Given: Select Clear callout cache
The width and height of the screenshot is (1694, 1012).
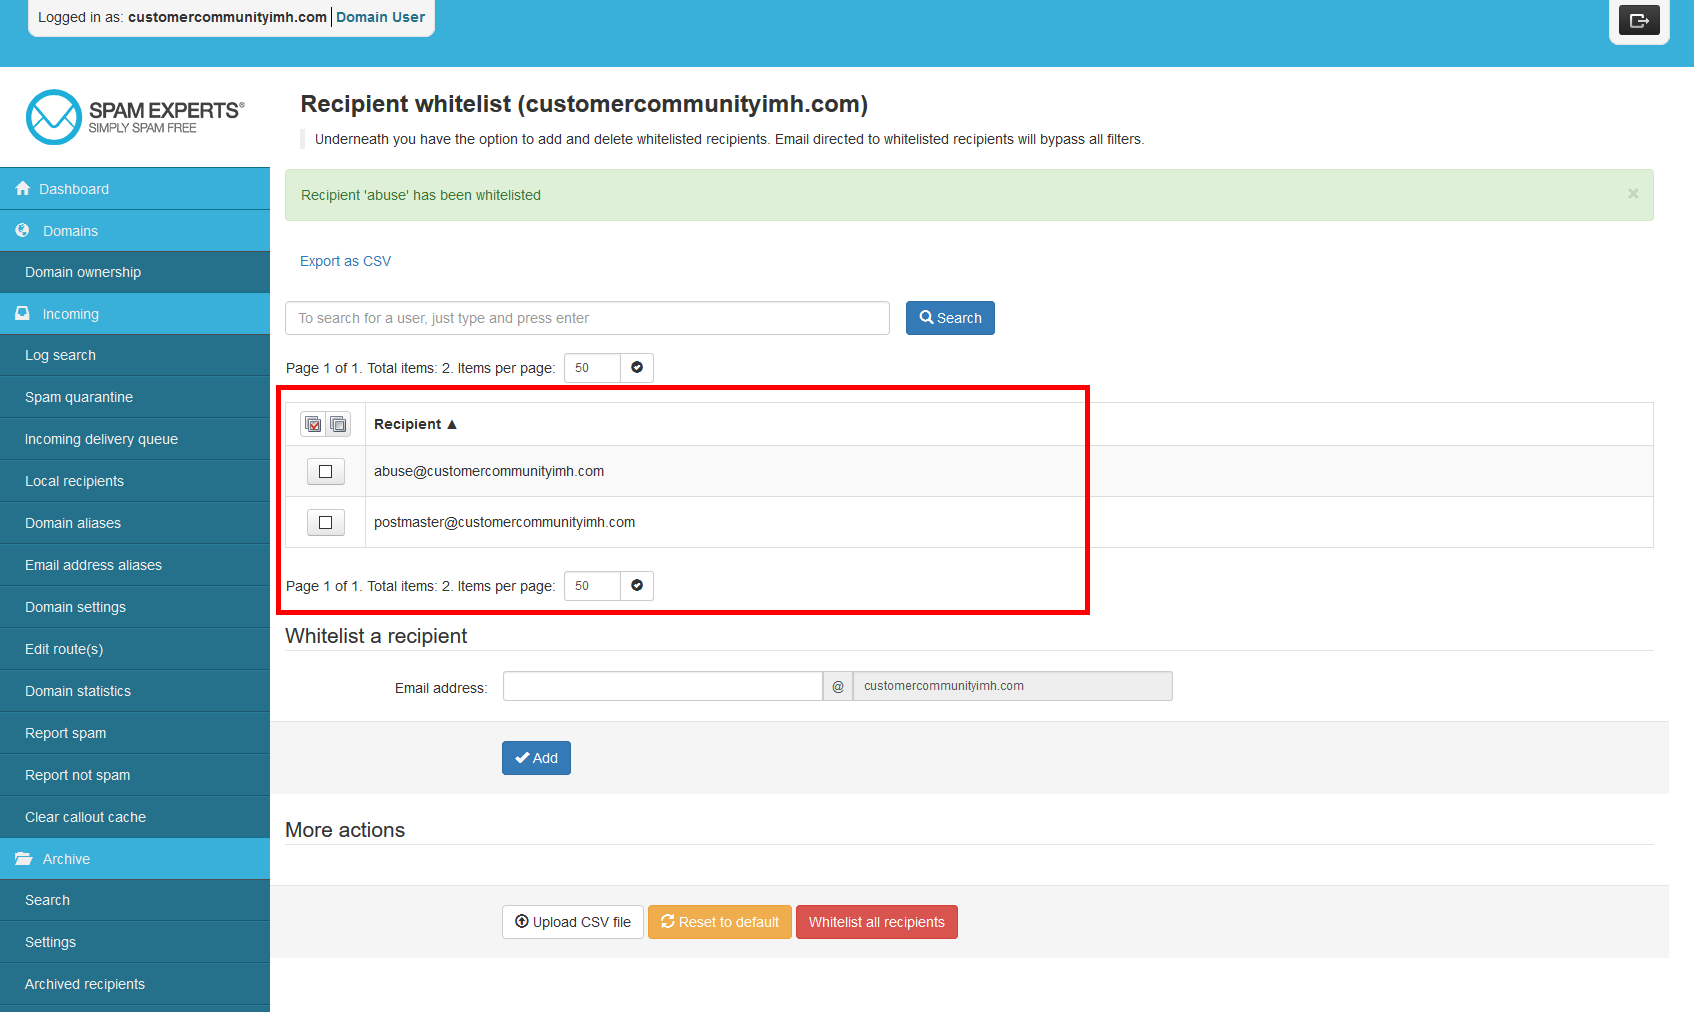Looking at the screenshot, I should pyautogui.click(x=135, y=817).
